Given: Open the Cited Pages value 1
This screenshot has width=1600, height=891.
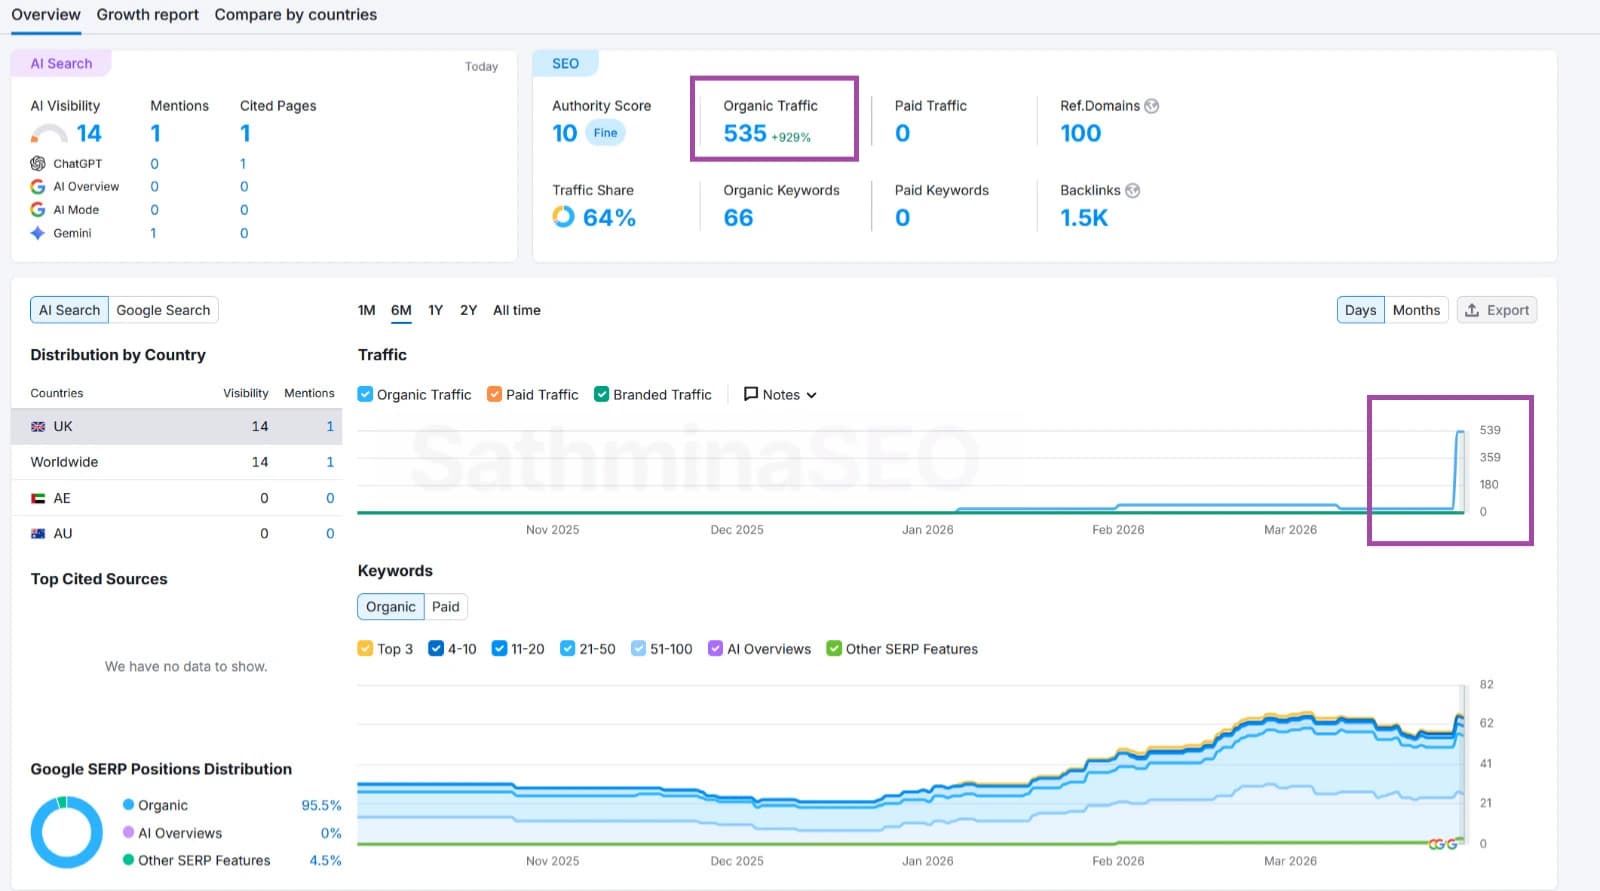Looking at the screenshot, I should click(245, 134).
